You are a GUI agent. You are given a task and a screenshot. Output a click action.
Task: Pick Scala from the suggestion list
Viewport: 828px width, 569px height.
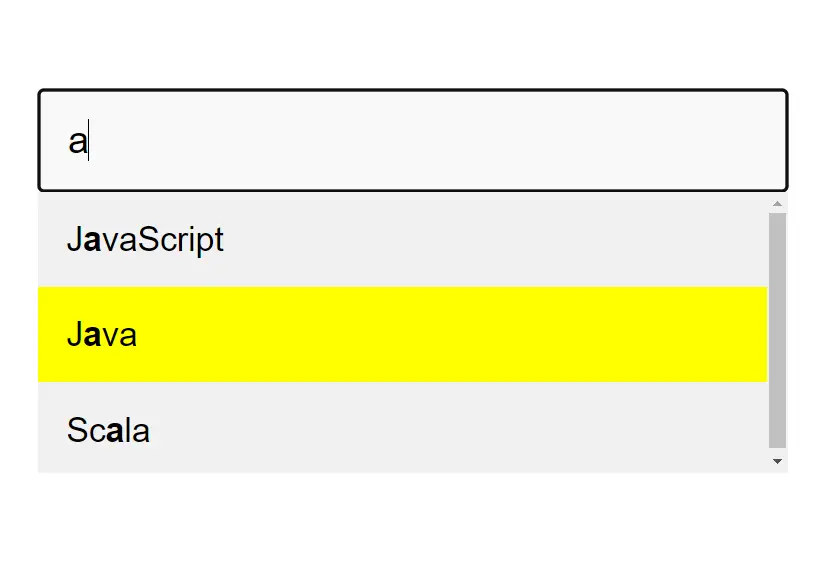[108, 431]
